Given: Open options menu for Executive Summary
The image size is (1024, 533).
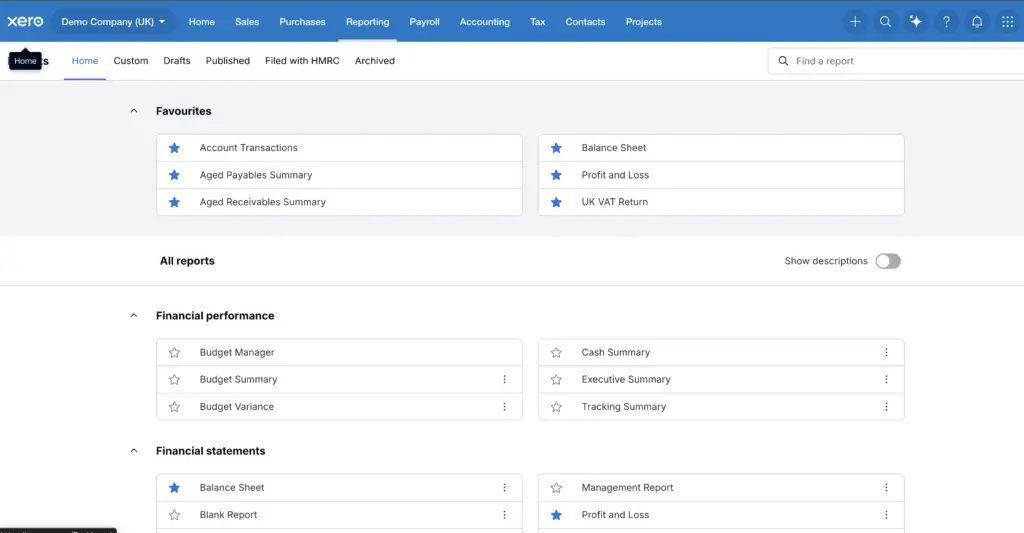Looking at the screenshot, I should click(x=886, y=379).
